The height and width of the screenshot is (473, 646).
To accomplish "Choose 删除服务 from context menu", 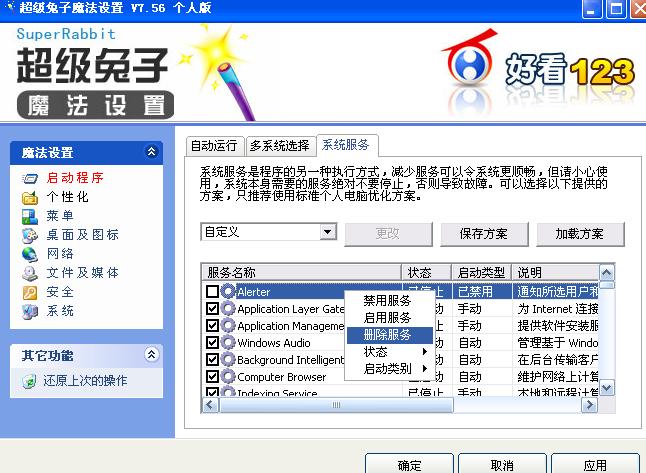I will click(390, 335).
